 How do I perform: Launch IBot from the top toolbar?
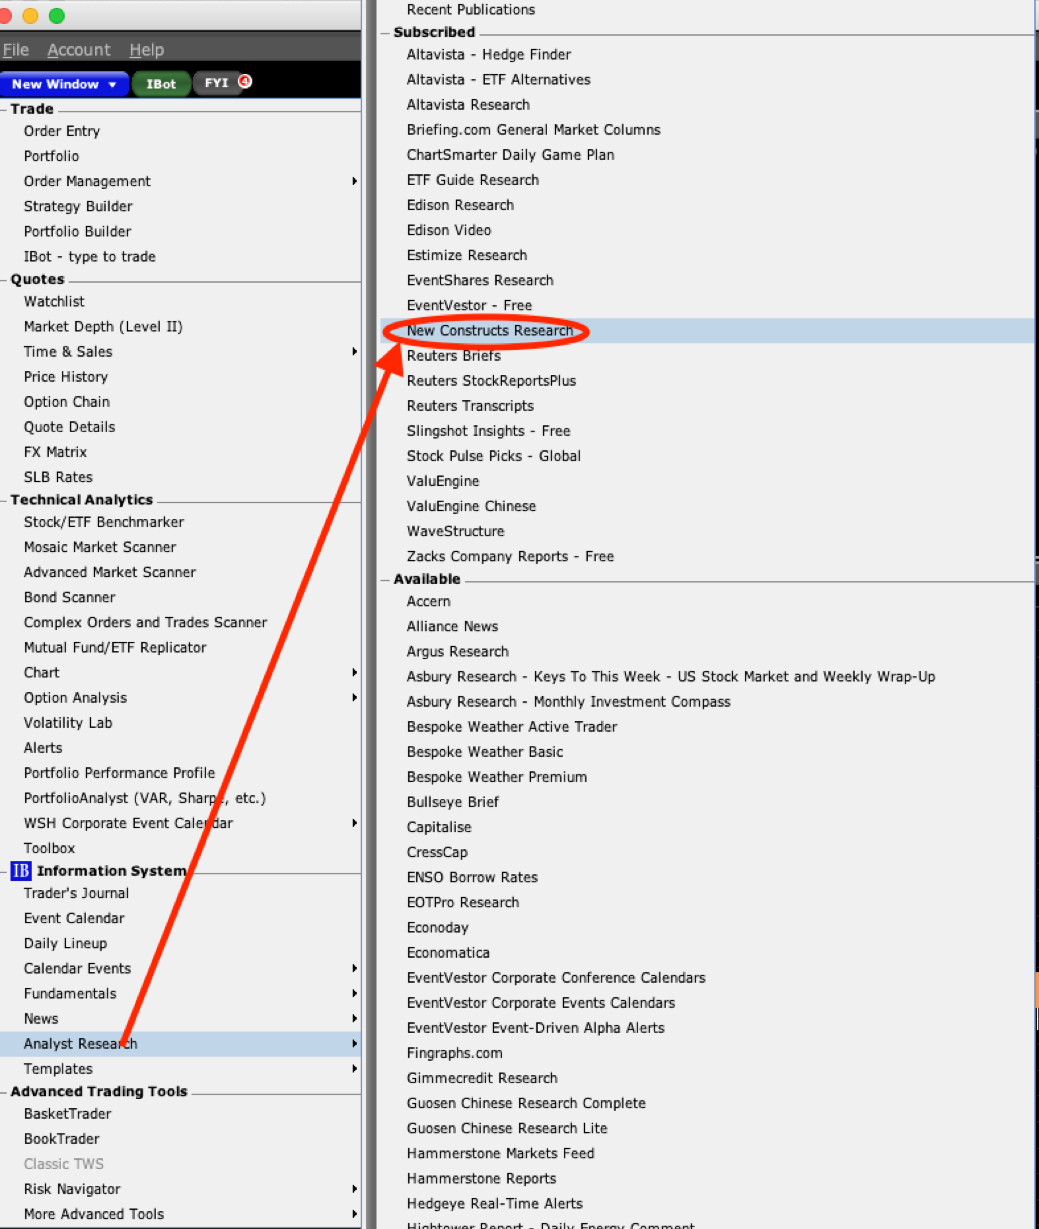click(x=160, y=84)
